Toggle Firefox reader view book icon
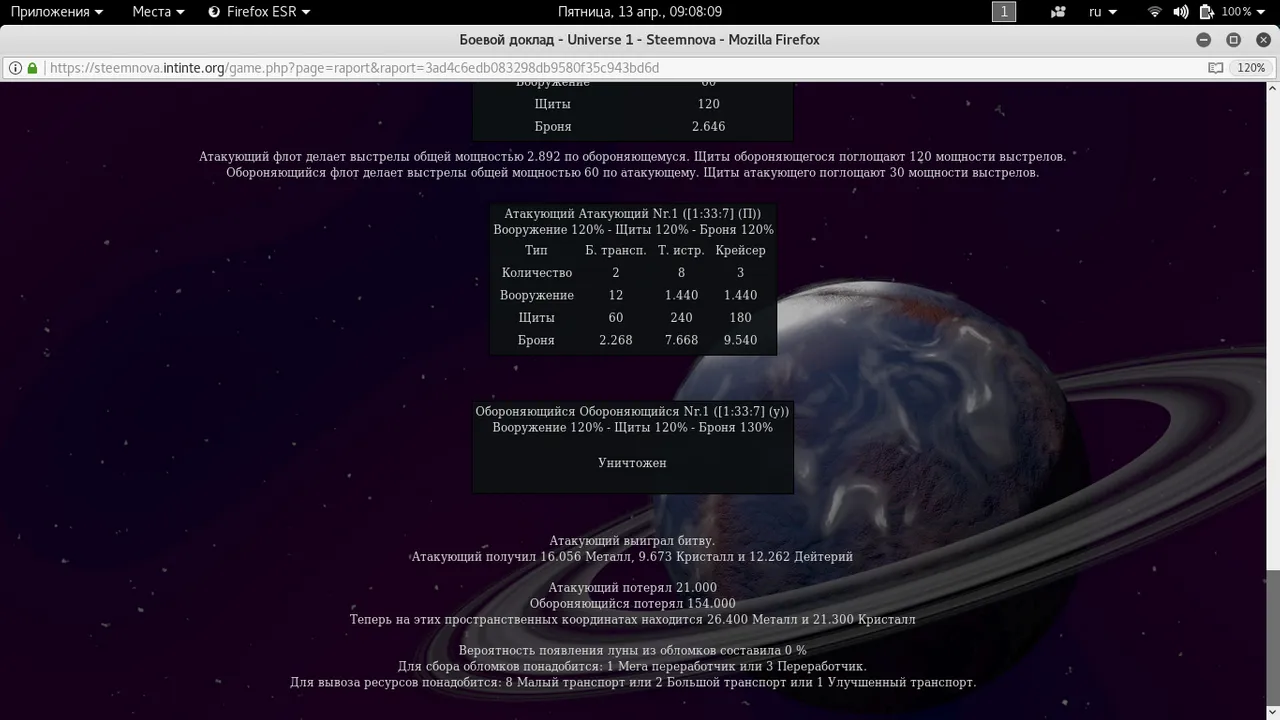This screenshot has height=720, width=1280. click(x=1216, y=68)
